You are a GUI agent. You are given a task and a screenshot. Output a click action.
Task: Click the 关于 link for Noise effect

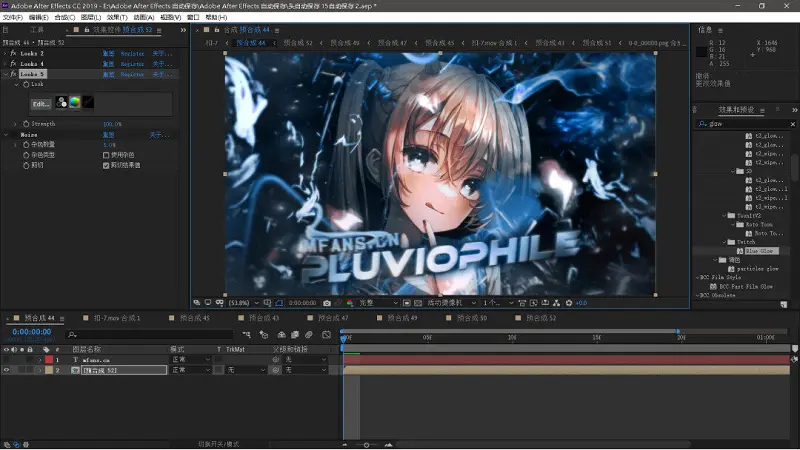coord(158,135)
